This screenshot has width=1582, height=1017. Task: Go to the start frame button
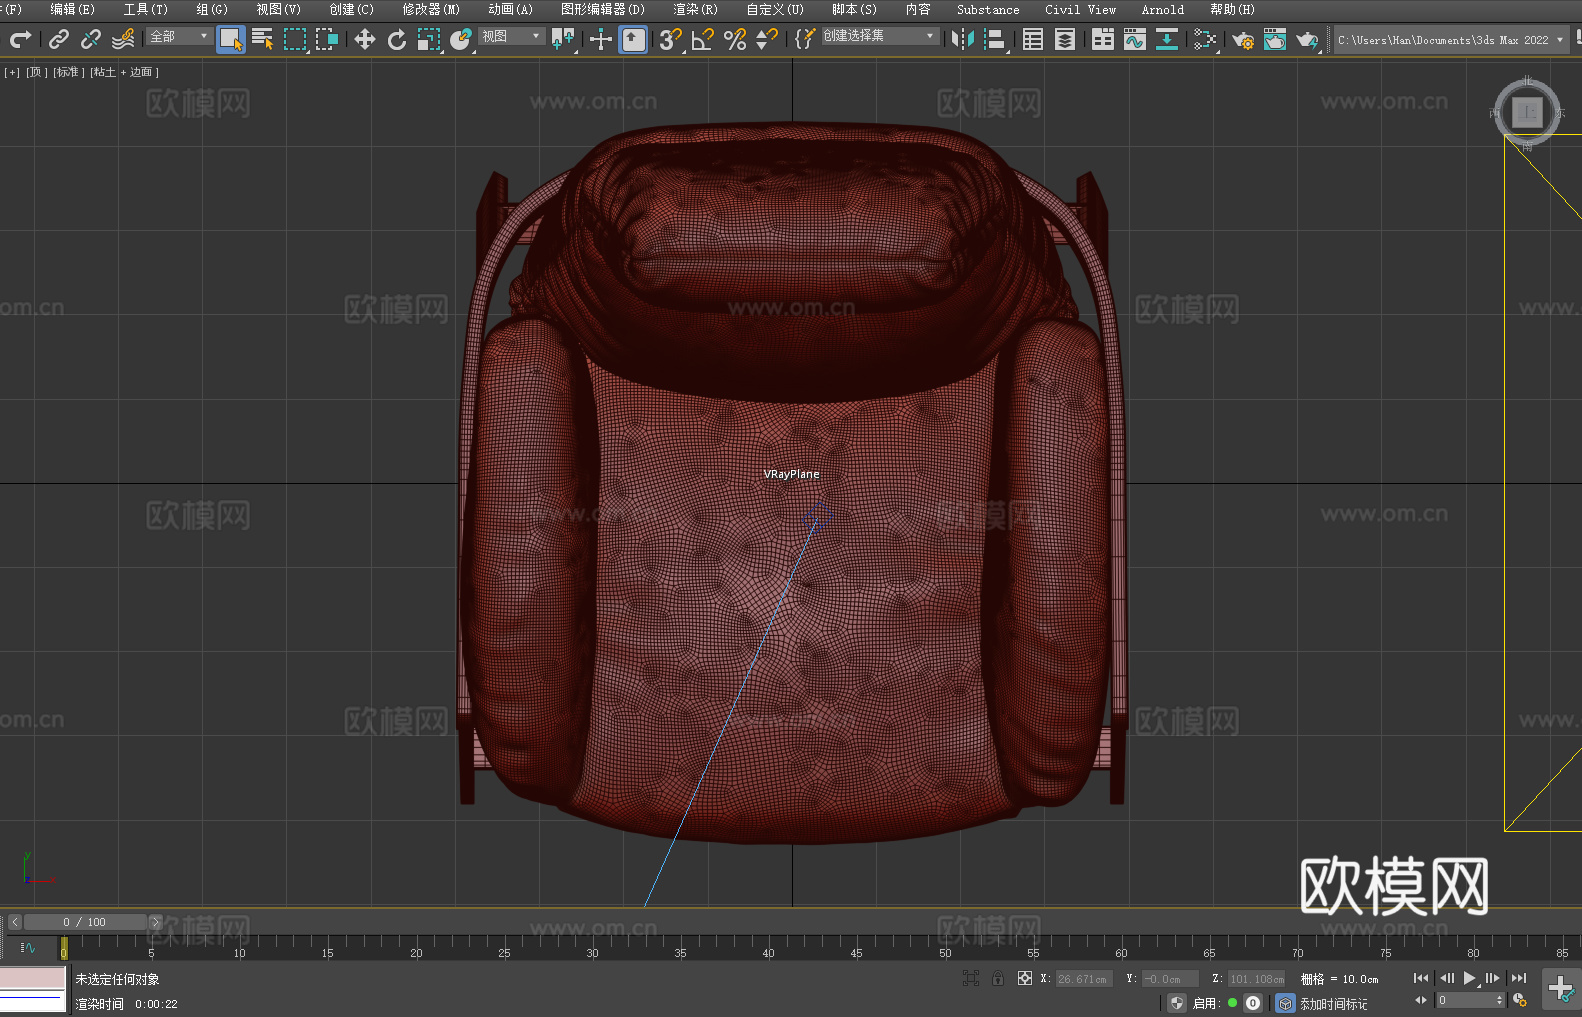(1420, 978)
